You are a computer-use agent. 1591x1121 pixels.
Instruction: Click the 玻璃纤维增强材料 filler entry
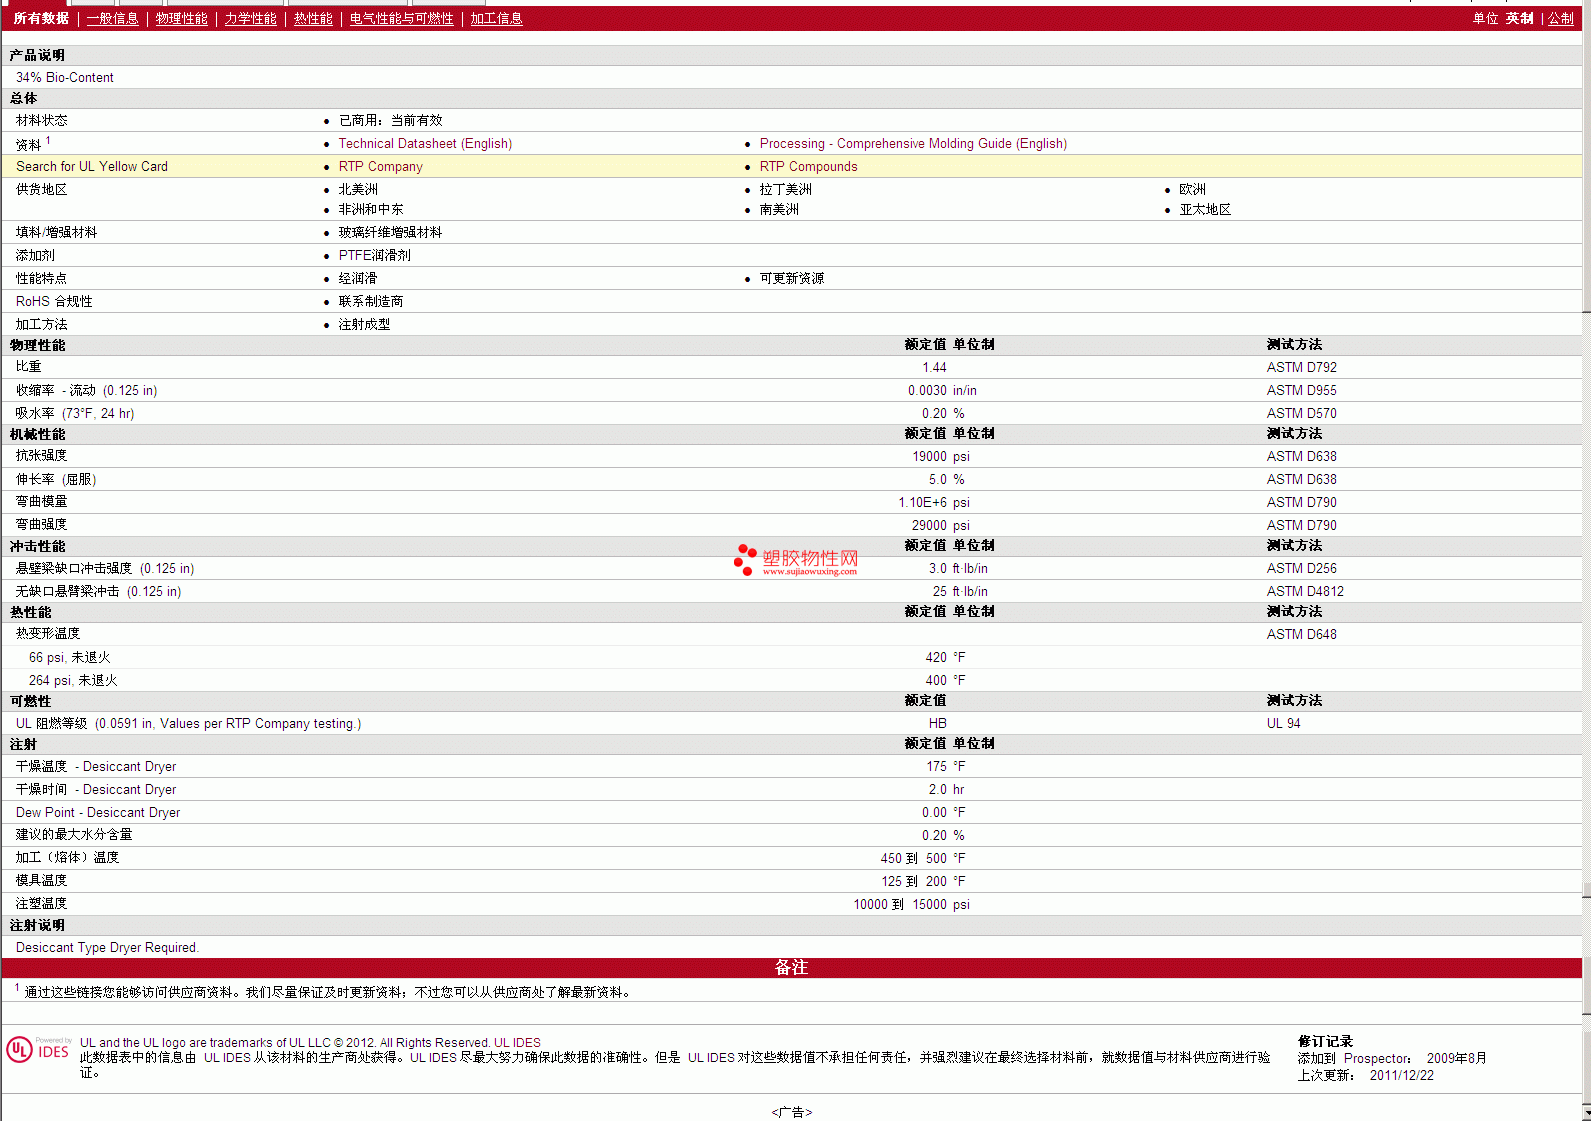click(390, 233)
